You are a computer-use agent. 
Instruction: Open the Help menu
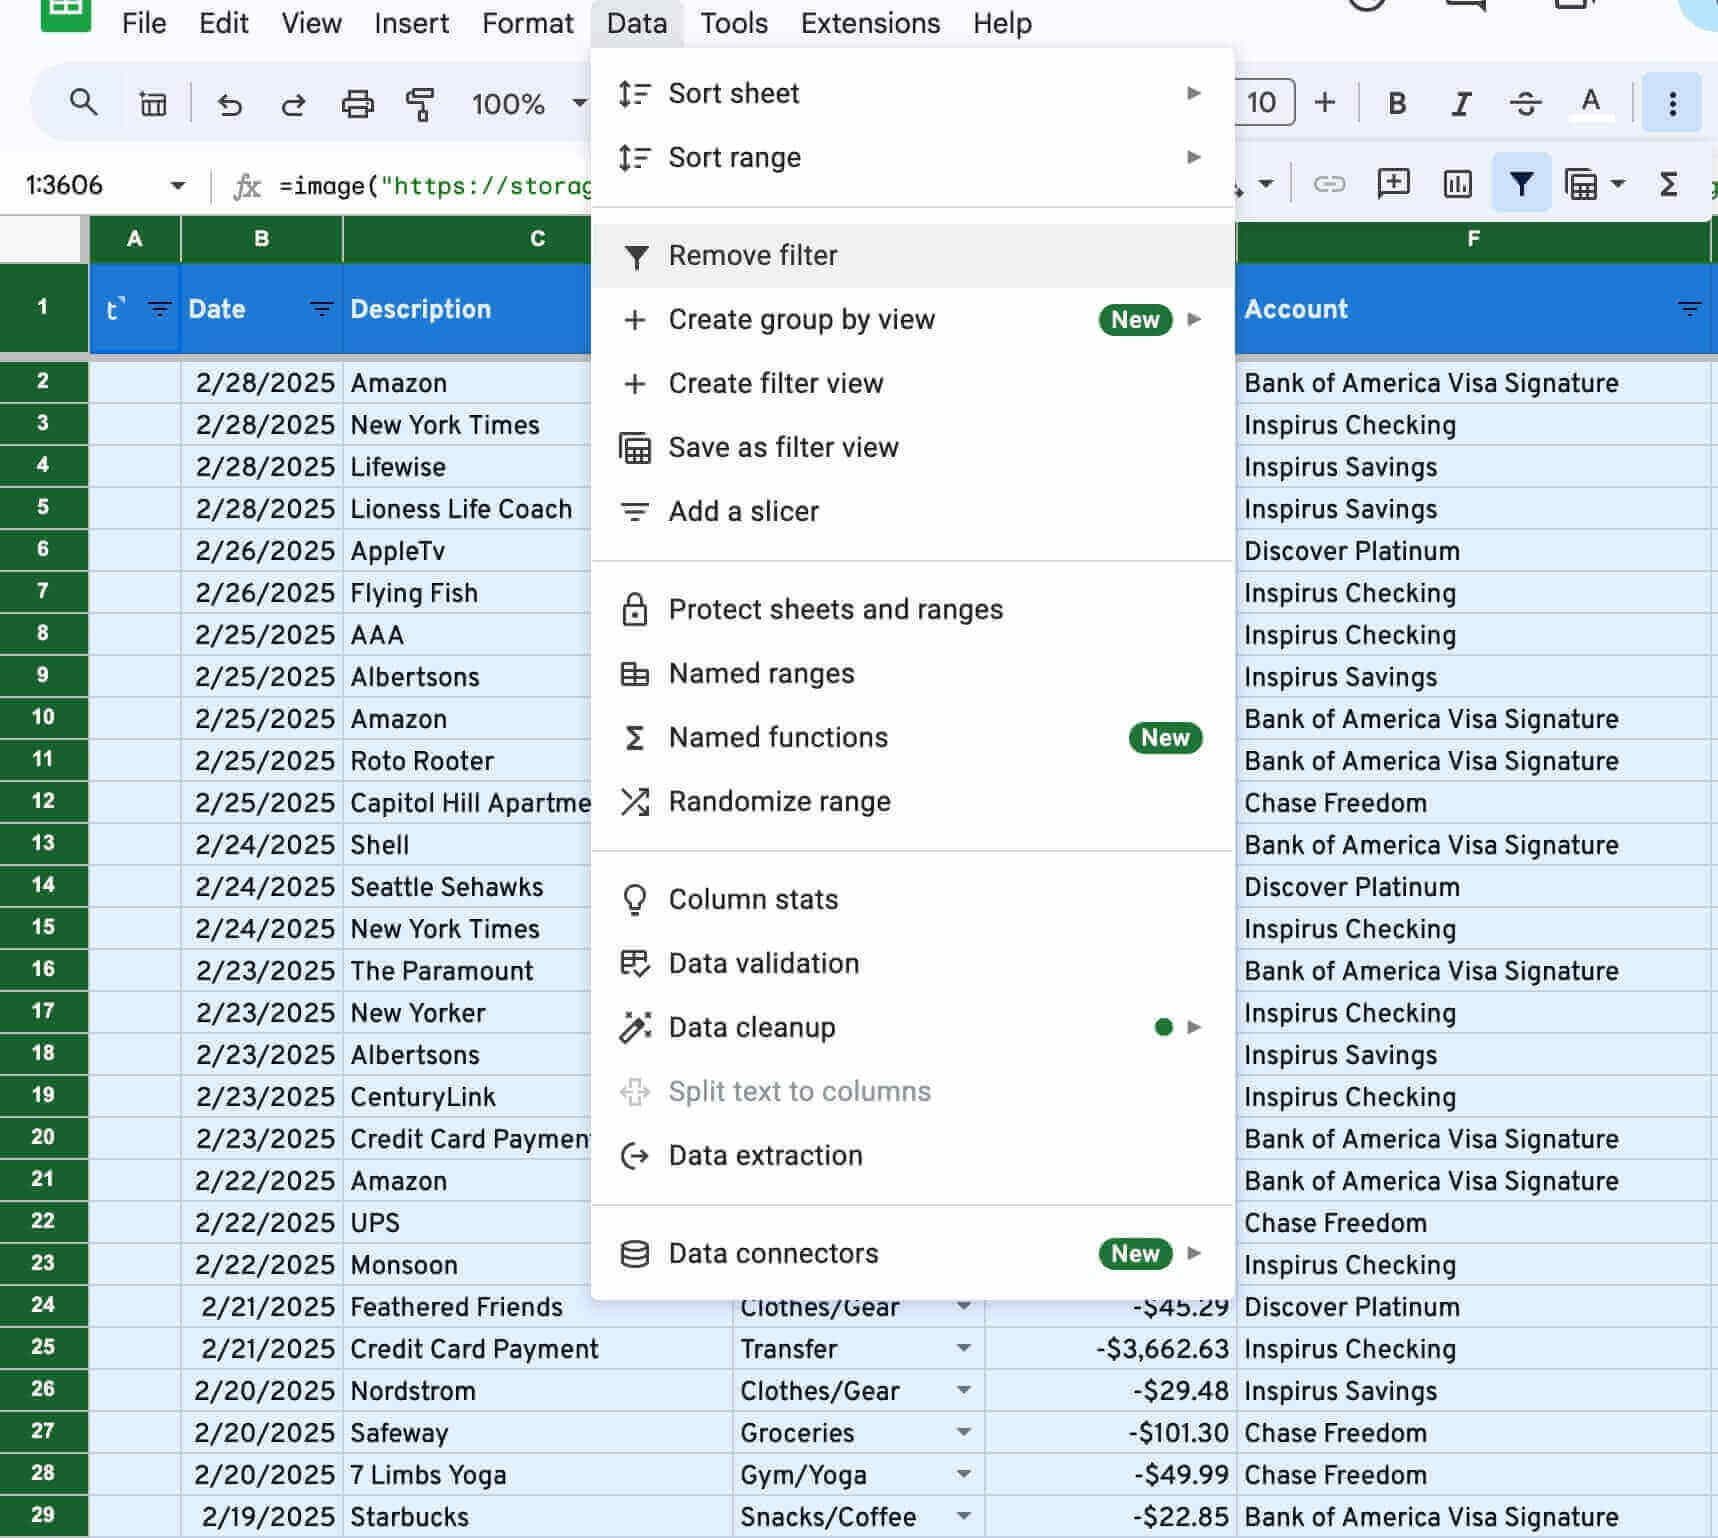(1002, 23)
